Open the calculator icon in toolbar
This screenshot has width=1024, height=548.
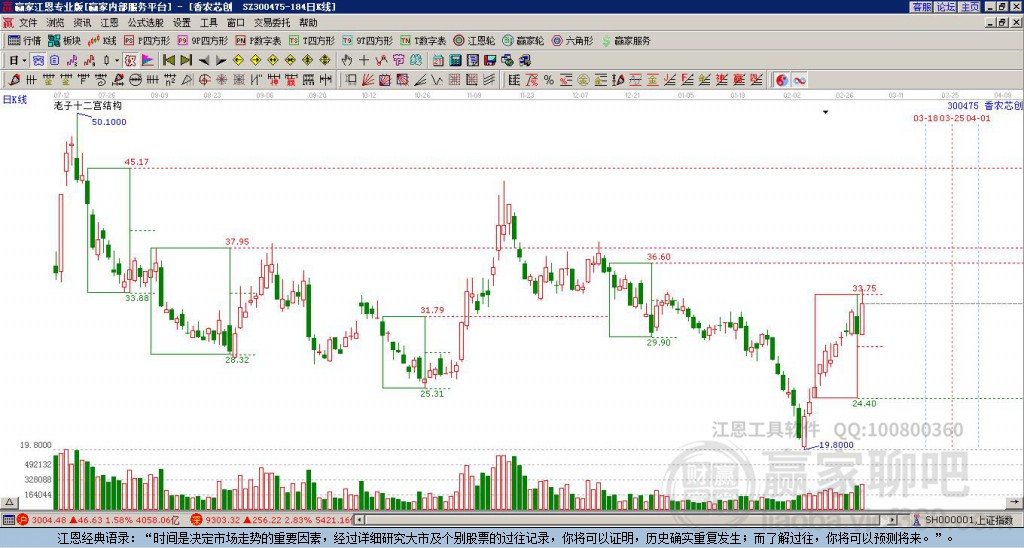click(456, 61)
